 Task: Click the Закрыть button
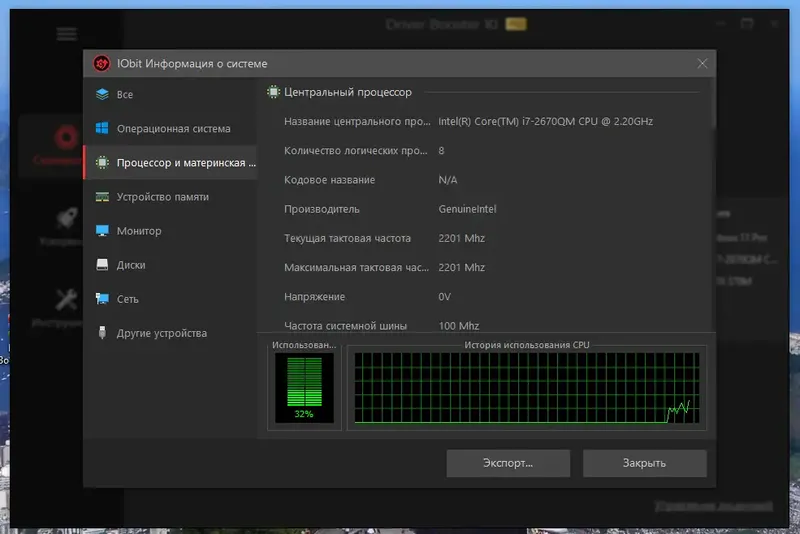[644, 463]
